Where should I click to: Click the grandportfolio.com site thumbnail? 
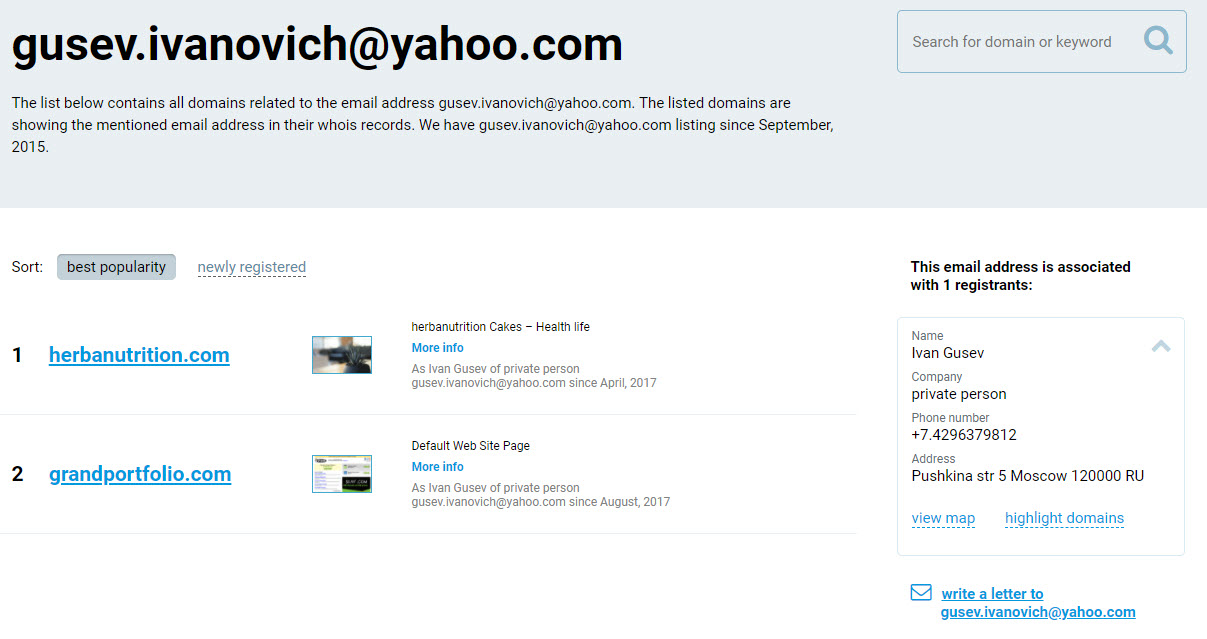tap(342, 474)
